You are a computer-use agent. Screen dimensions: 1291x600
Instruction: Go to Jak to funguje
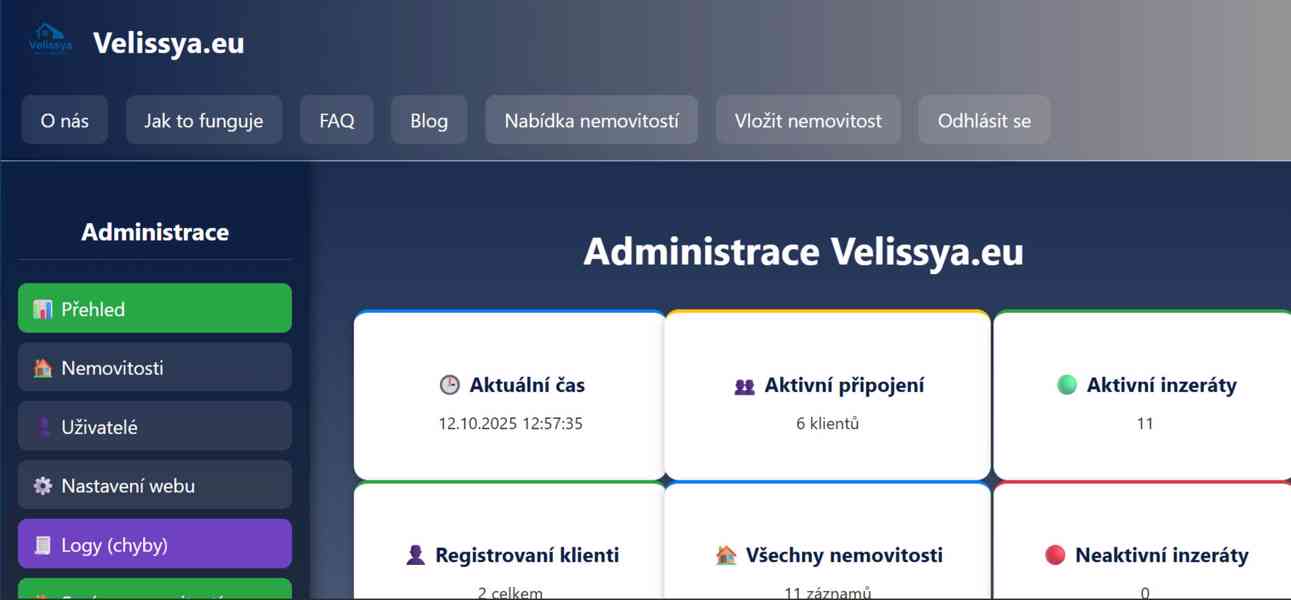(x=204, y=121)
